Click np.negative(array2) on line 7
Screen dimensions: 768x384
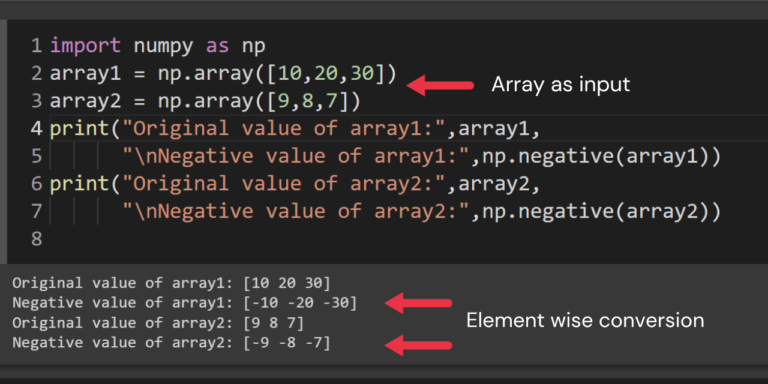pos(596,212)
